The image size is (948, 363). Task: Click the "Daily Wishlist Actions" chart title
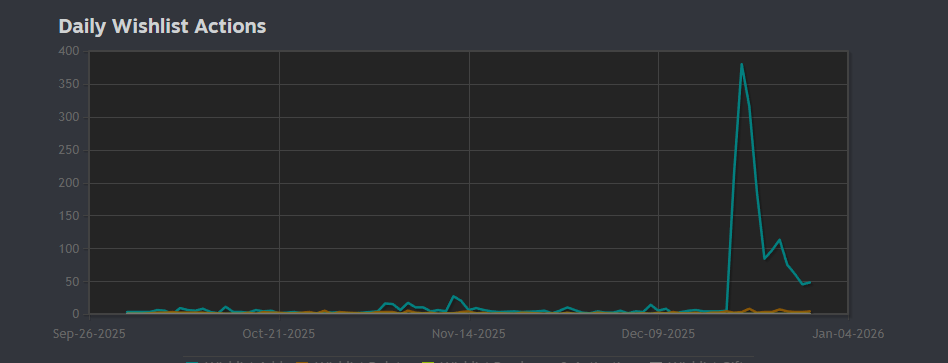coord(162,27)
